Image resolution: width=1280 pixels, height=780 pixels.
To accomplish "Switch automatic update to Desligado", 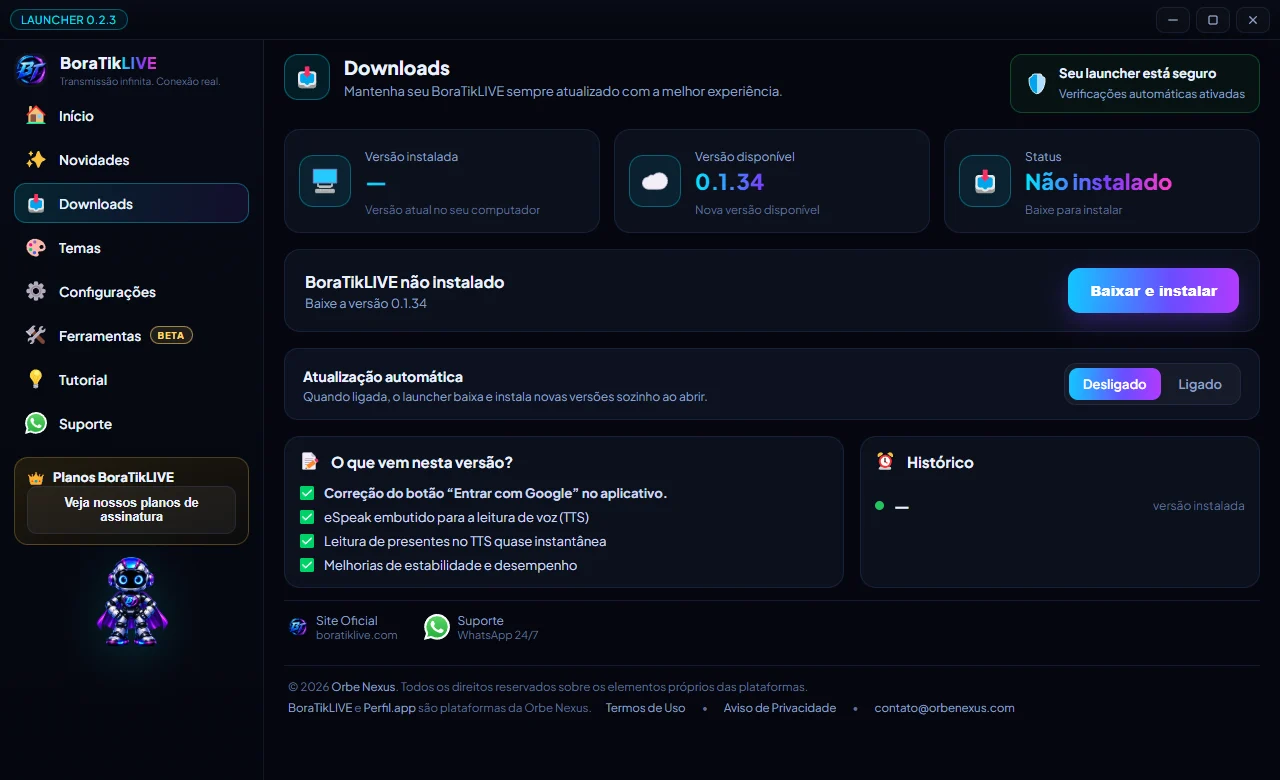I will 1114,384.
